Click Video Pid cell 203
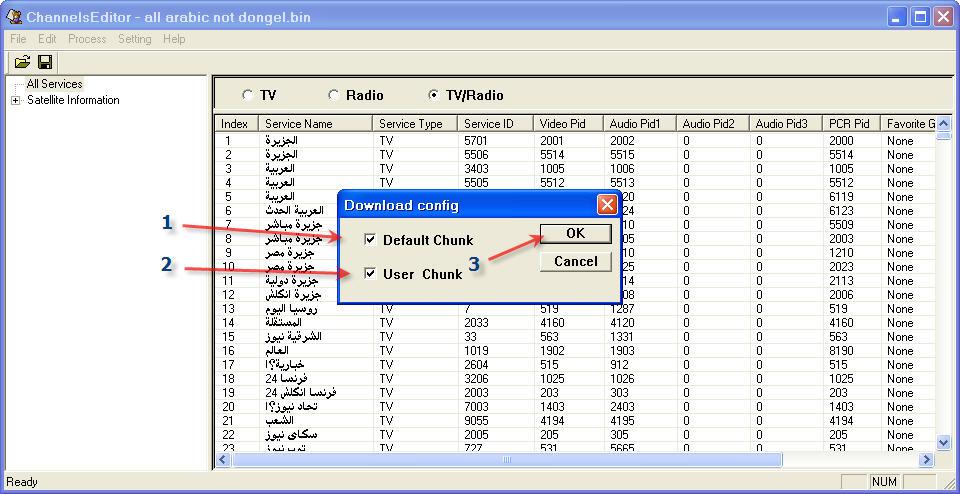Viewport: 960px width, 494px height. tap(549, 393)
